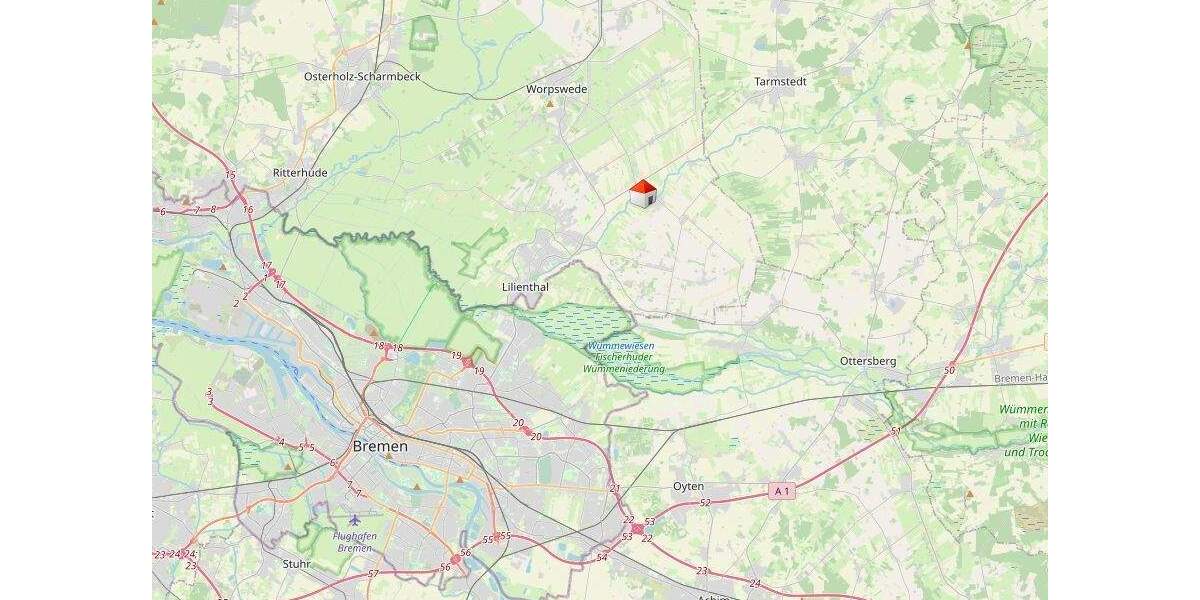Click the Worpswede town label
The image size is (1200, 600).
coord(557,89)
